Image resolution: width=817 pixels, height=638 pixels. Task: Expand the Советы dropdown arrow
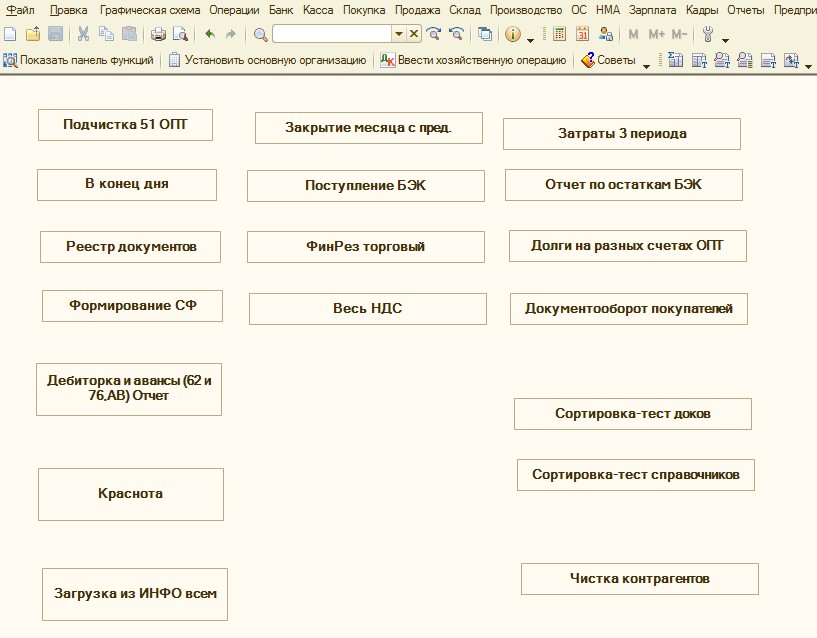(x=646, y=62)
